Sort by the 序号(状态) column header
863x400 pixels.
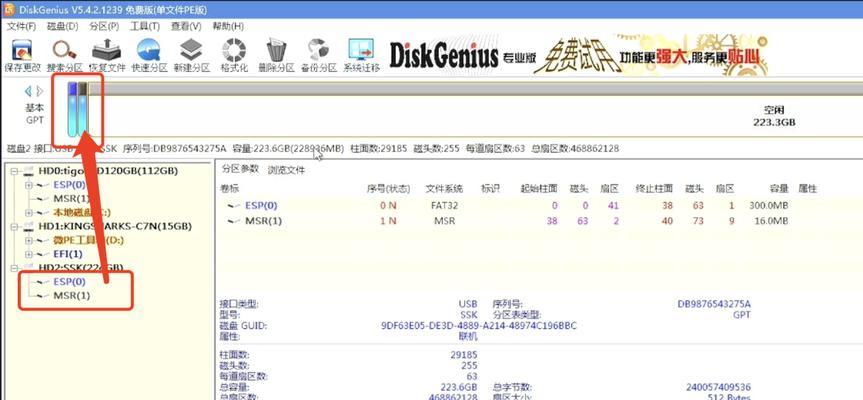point(389,189)
